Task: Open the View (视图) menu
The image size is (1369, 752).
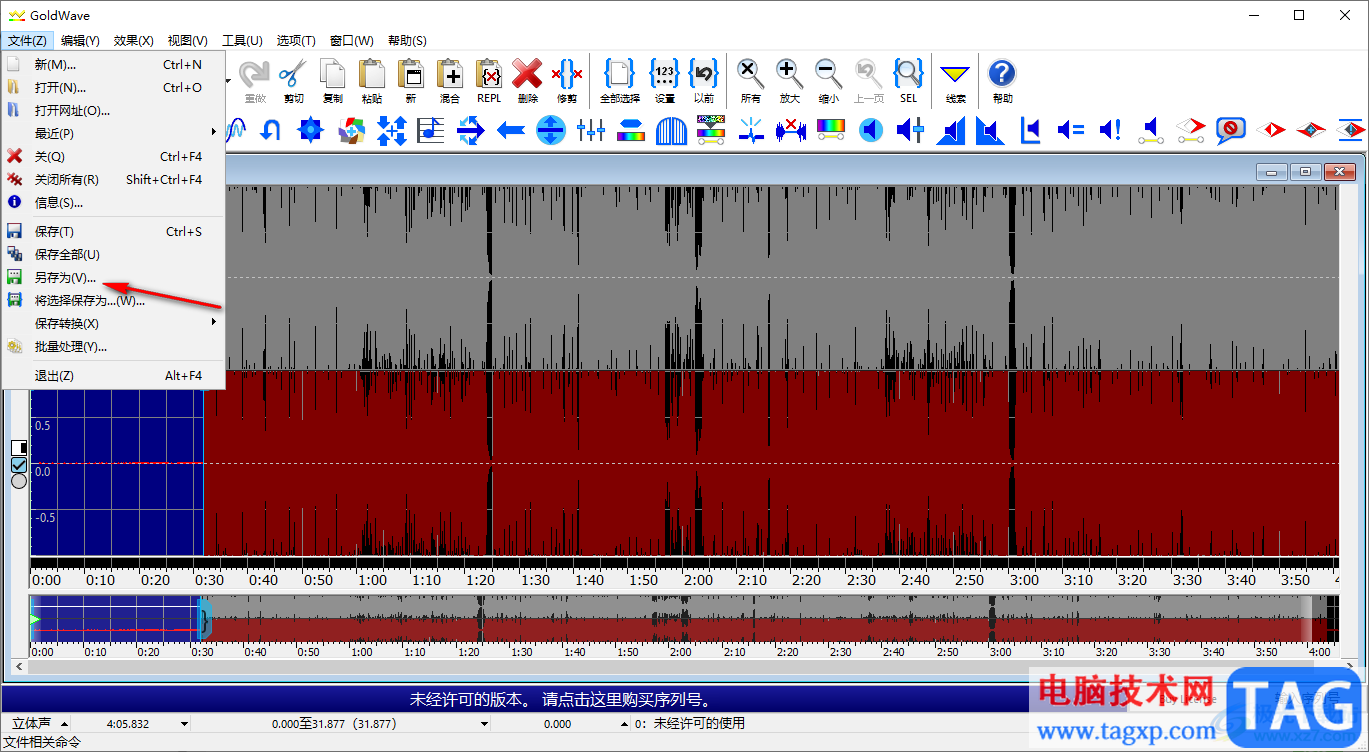Action: [187, 41]
